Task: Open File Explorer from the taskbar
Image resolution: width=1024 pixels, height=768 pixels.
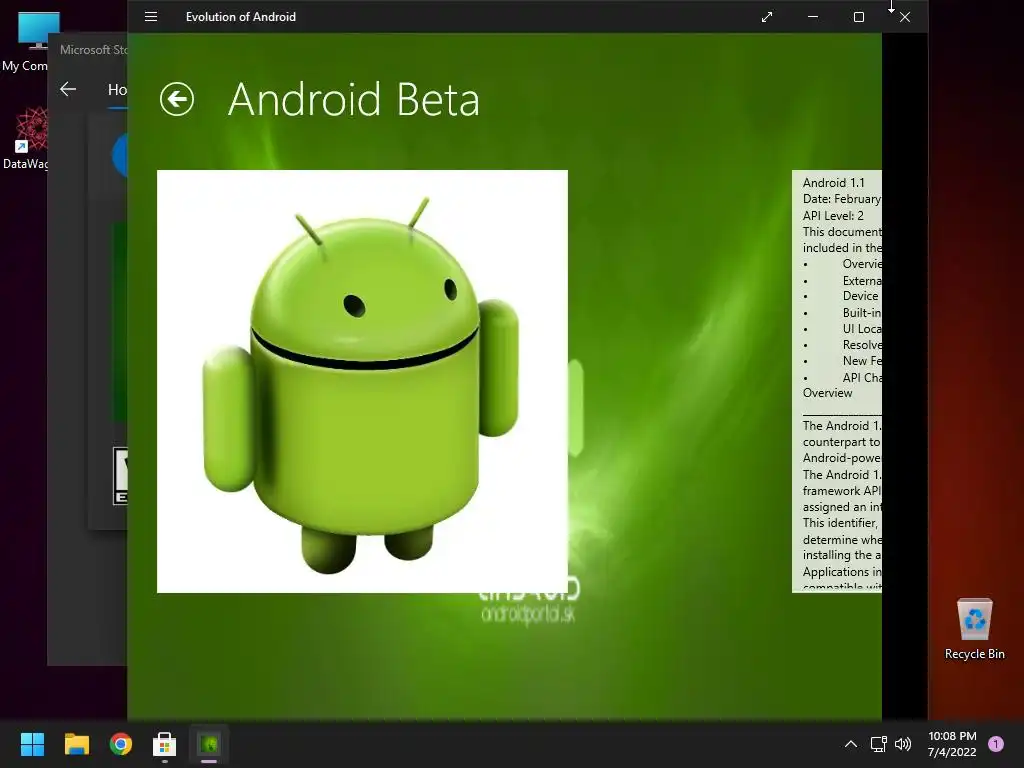Action: pos(76,744)
